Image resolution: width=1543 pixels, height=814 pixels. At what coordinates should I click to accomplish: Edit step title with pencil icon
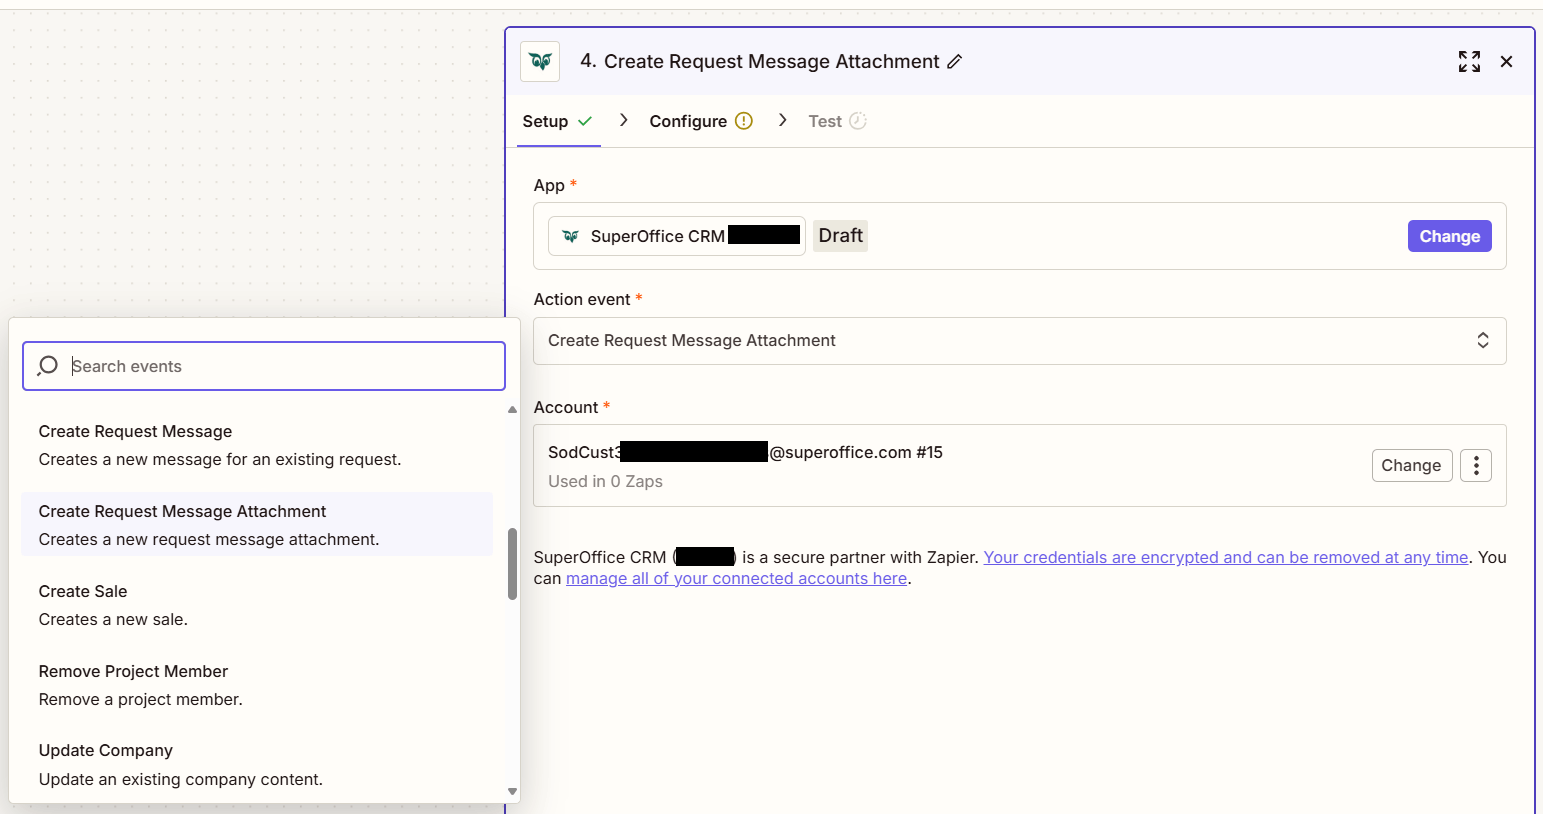955,62
